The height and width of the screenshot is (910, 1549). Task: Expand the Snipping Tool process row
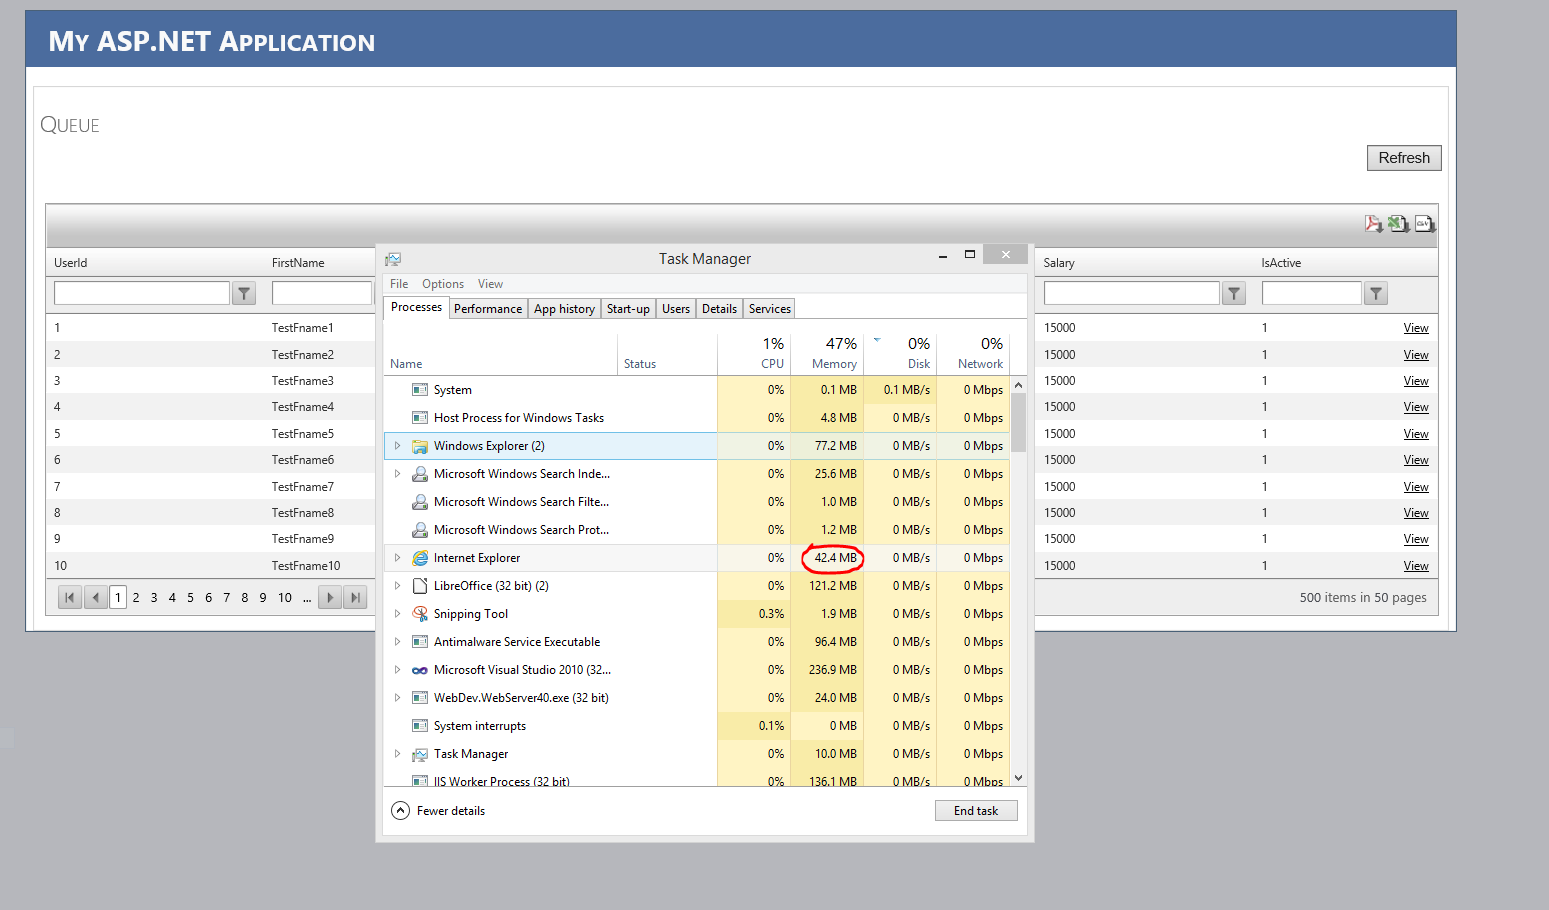(x=397, y=614)
